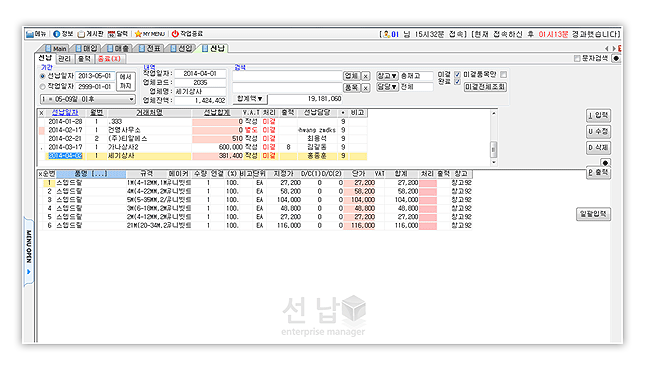Switch to the Main document tab
Viewport: 645px width, 370px height.
[x=56, y=49]
